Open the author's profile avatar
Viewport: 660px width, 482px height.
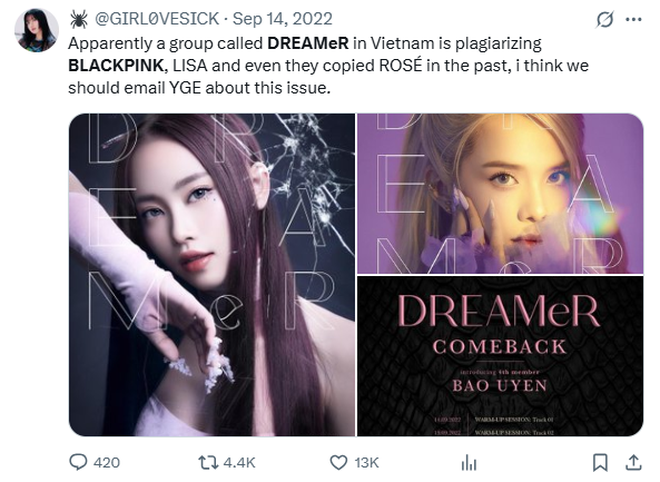tap(36, 30)
